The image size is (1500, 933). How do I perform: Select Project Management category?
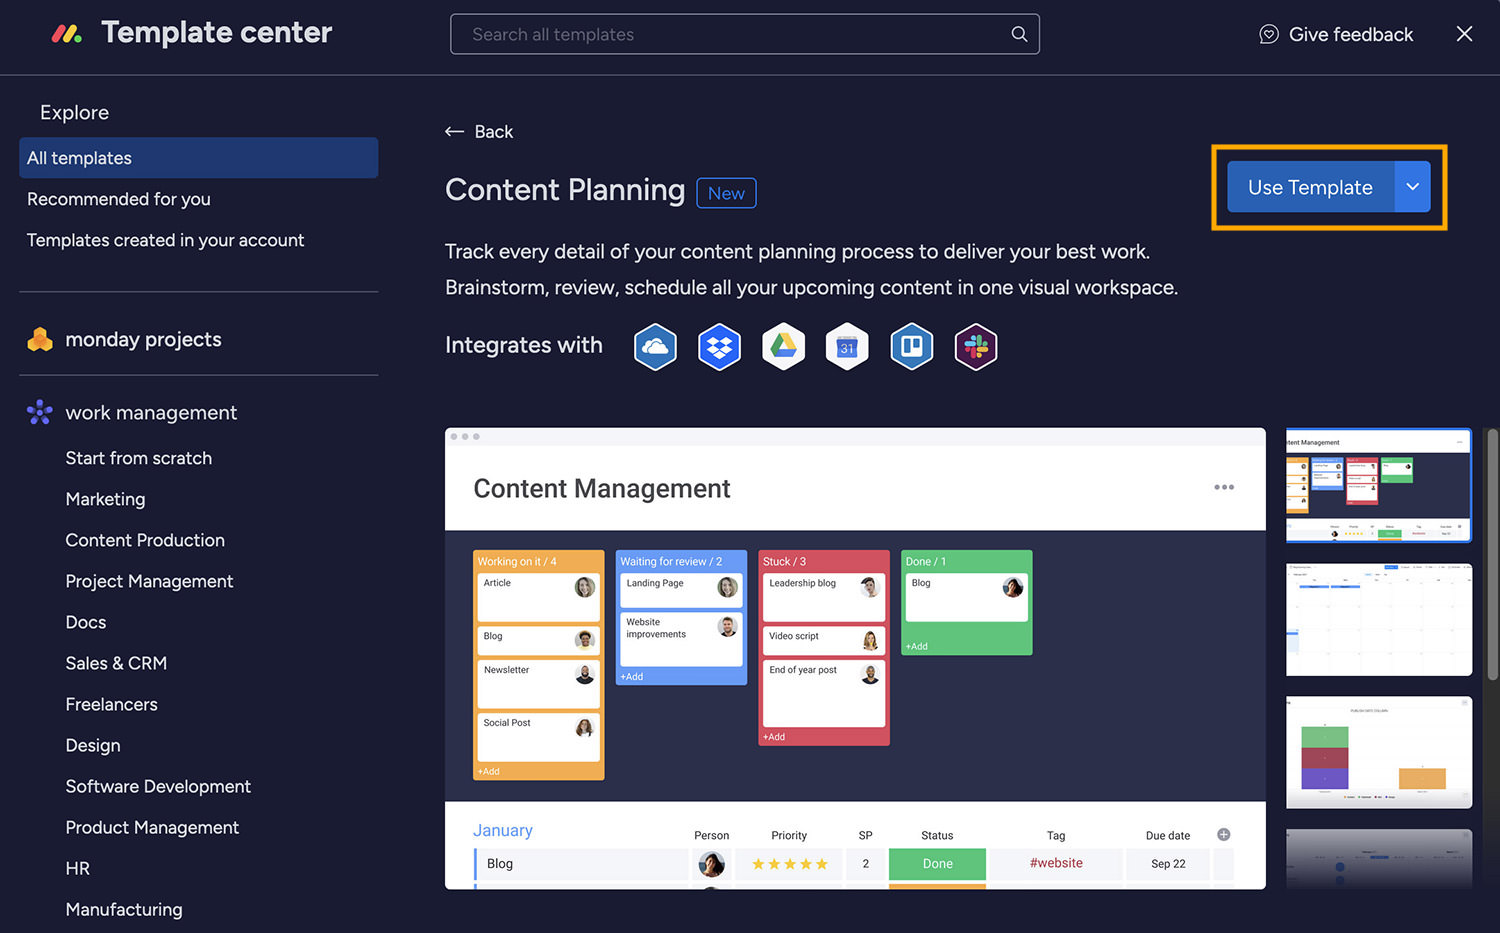coord(149,581)
